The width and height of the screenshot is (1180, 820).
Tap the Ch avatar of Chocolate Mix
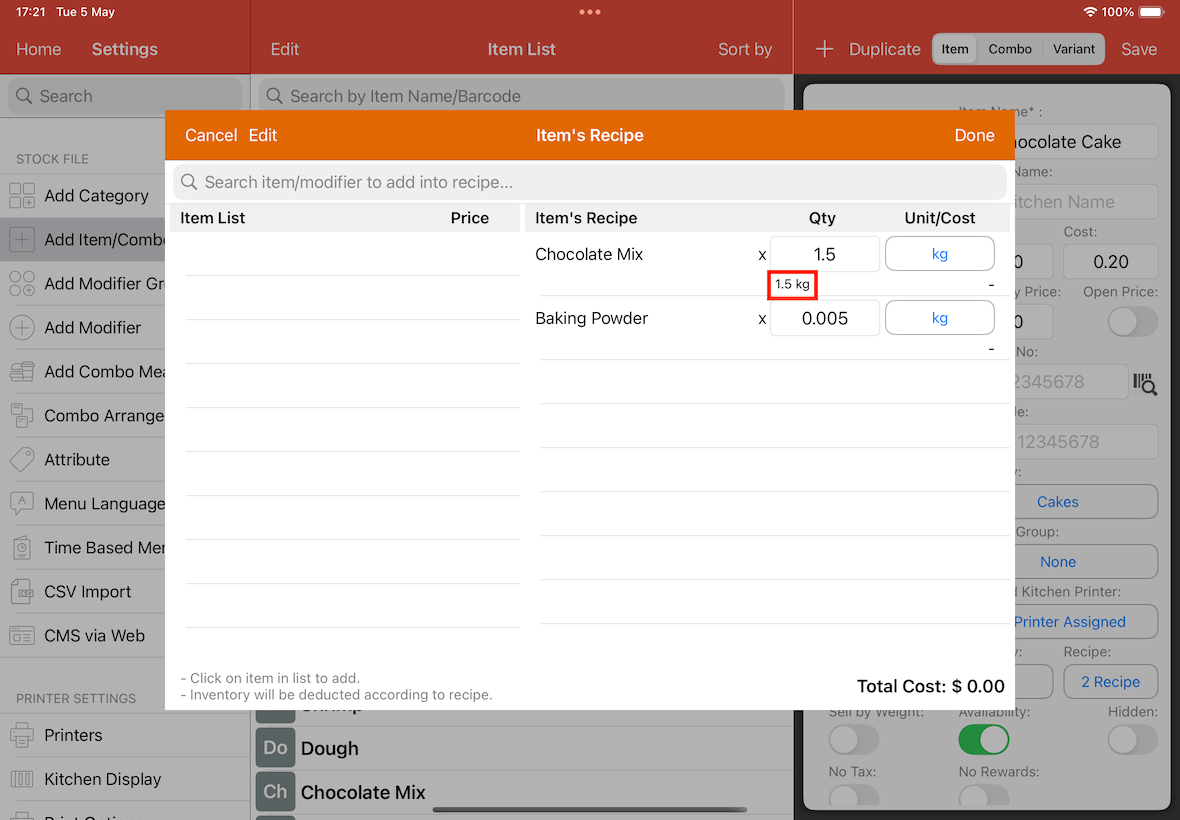point(275,792)
